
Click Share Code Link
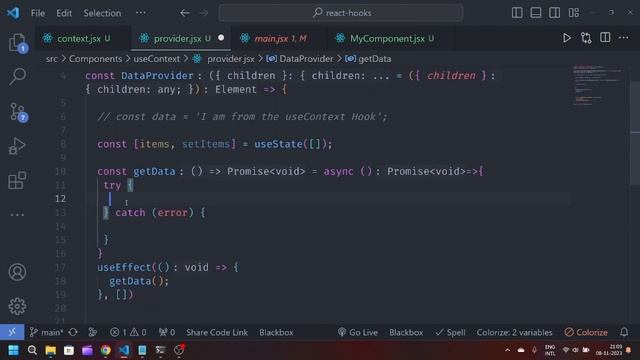pyautogui.click(x=217, y=332)
